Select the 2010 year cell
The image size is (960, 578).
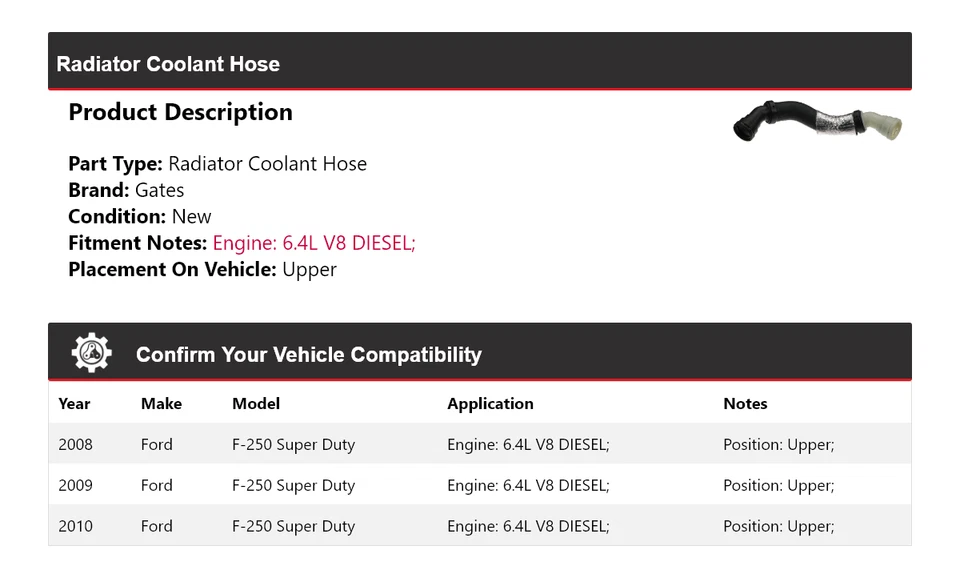point(75,526)
